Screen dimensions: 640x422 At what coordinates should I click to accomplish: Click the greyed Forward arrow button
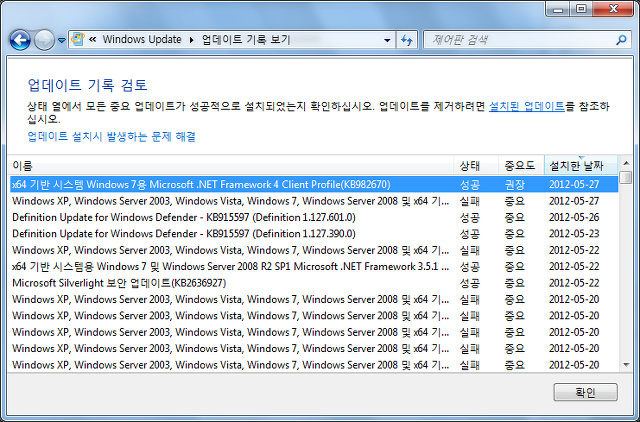(44, 40)
